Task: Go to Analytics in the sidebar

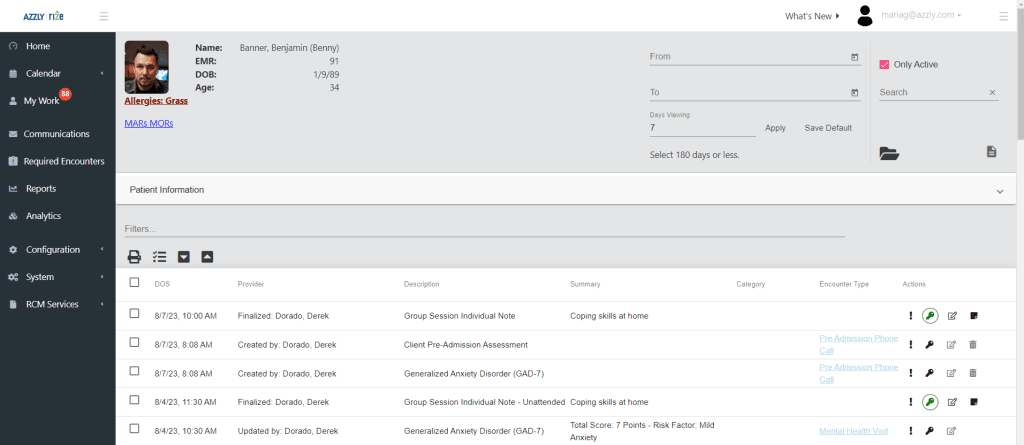Action: [43, 216]
